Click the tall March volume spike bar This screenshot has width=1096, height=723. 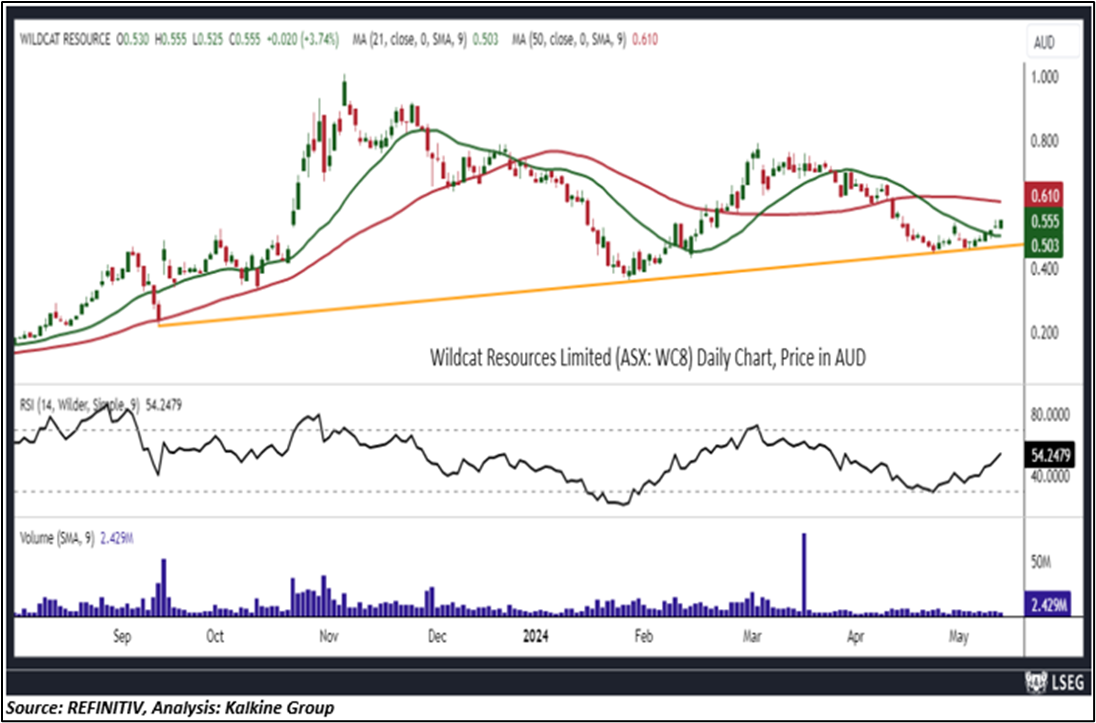804,574
